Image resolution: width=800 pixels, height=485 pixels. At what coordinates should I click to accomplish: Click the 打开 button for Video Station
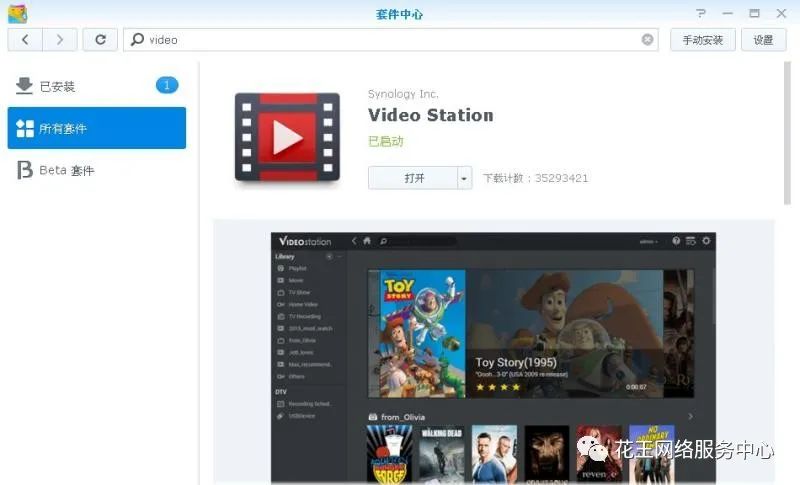click(413, 178)
